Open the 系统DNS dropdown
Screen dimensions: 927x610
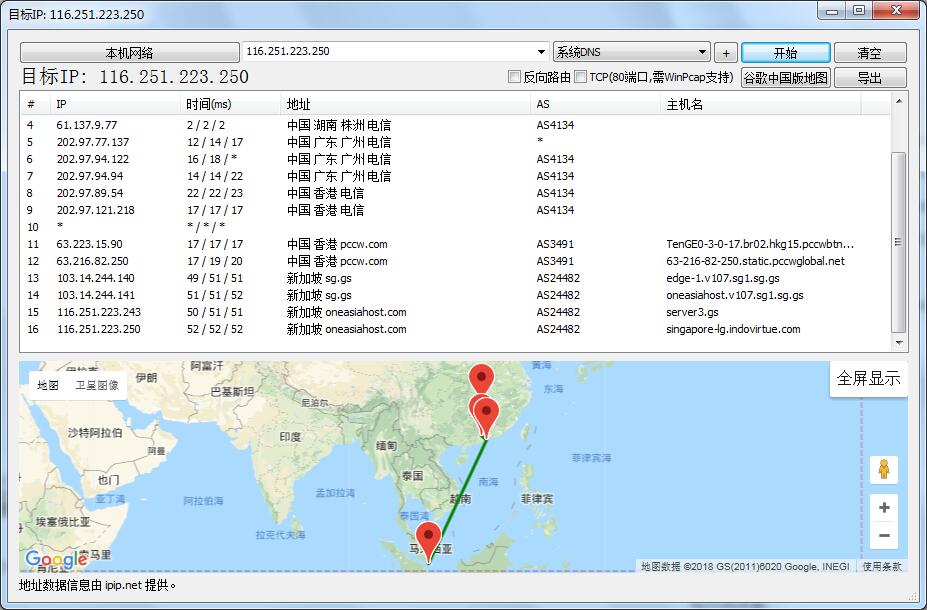point(630,51)
